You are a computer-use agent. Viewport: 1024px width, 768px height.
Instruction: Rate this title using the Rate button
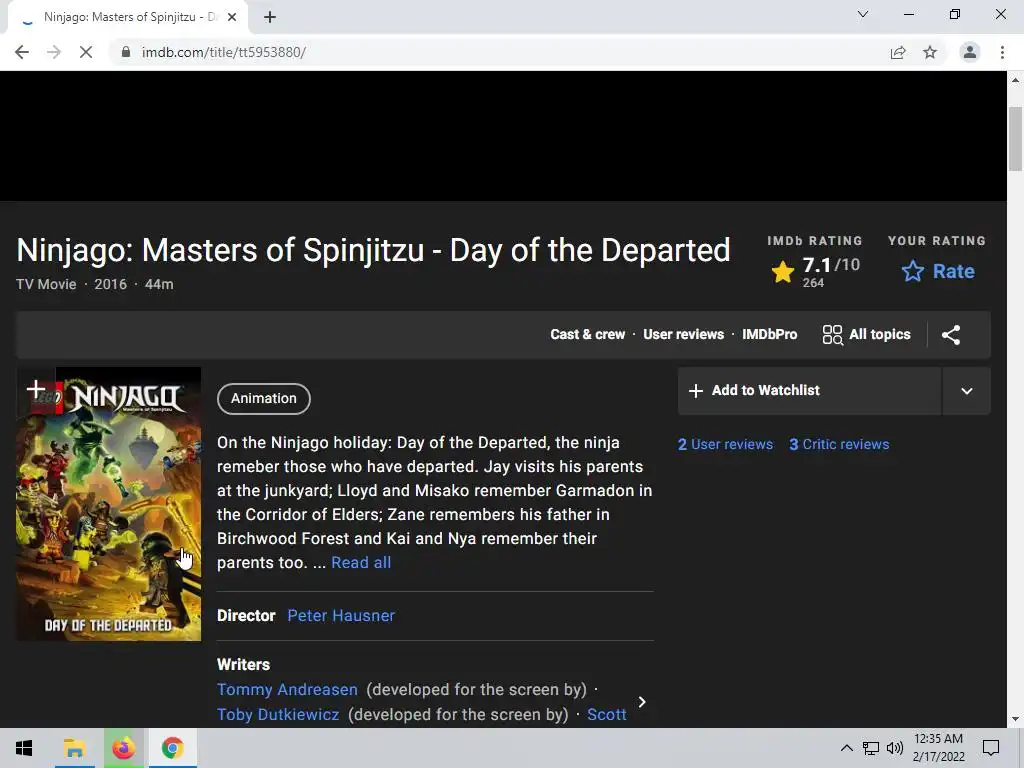pos(938,271)
